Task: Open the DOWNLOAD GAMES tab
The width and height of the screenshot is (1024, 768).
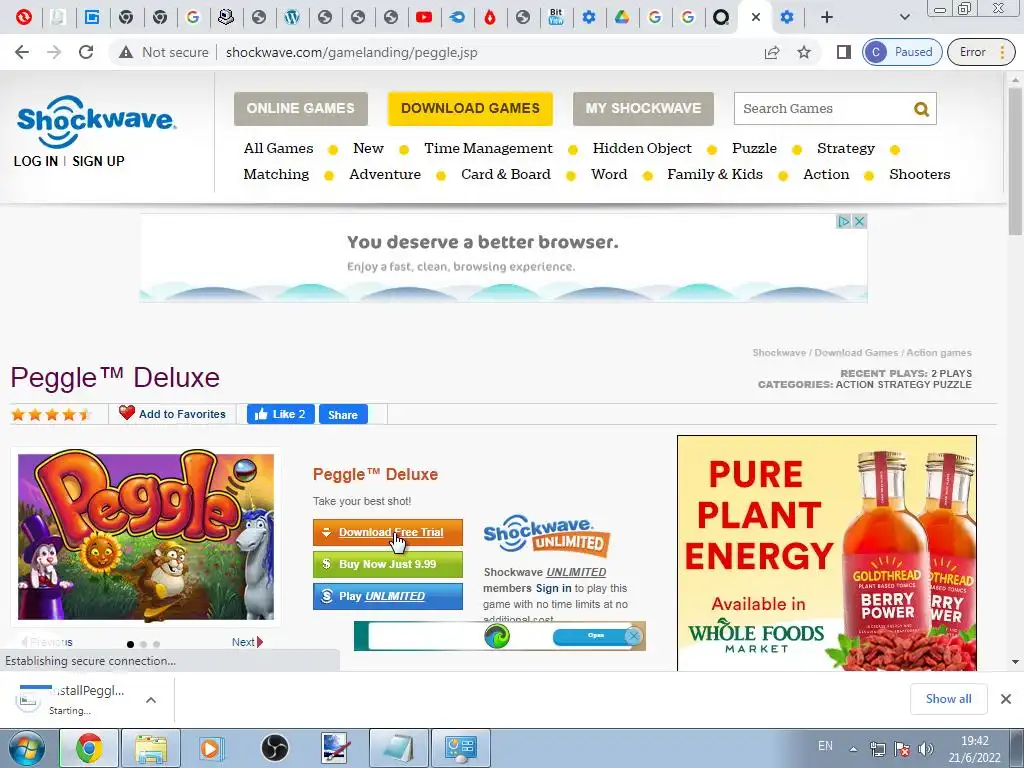Action: coord(470,108)
